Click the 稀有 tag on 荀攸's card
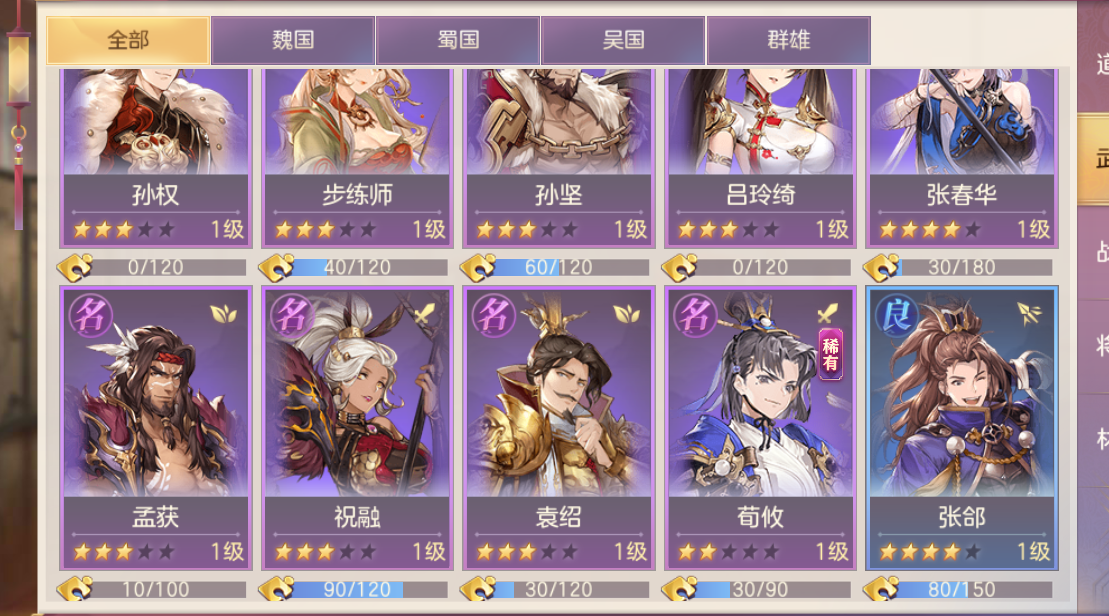 (x=830, y=354)
